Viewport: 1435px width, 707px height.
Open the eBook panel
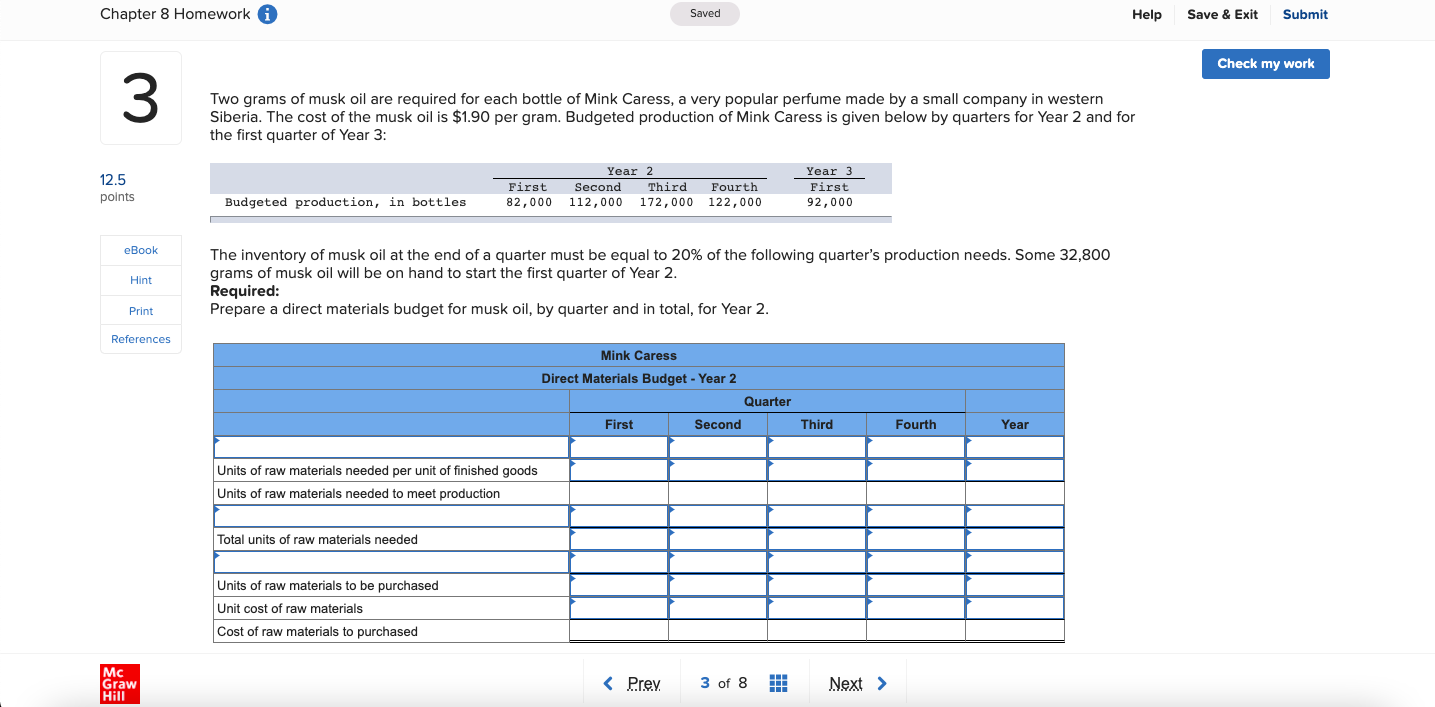(x=140, y=250)
